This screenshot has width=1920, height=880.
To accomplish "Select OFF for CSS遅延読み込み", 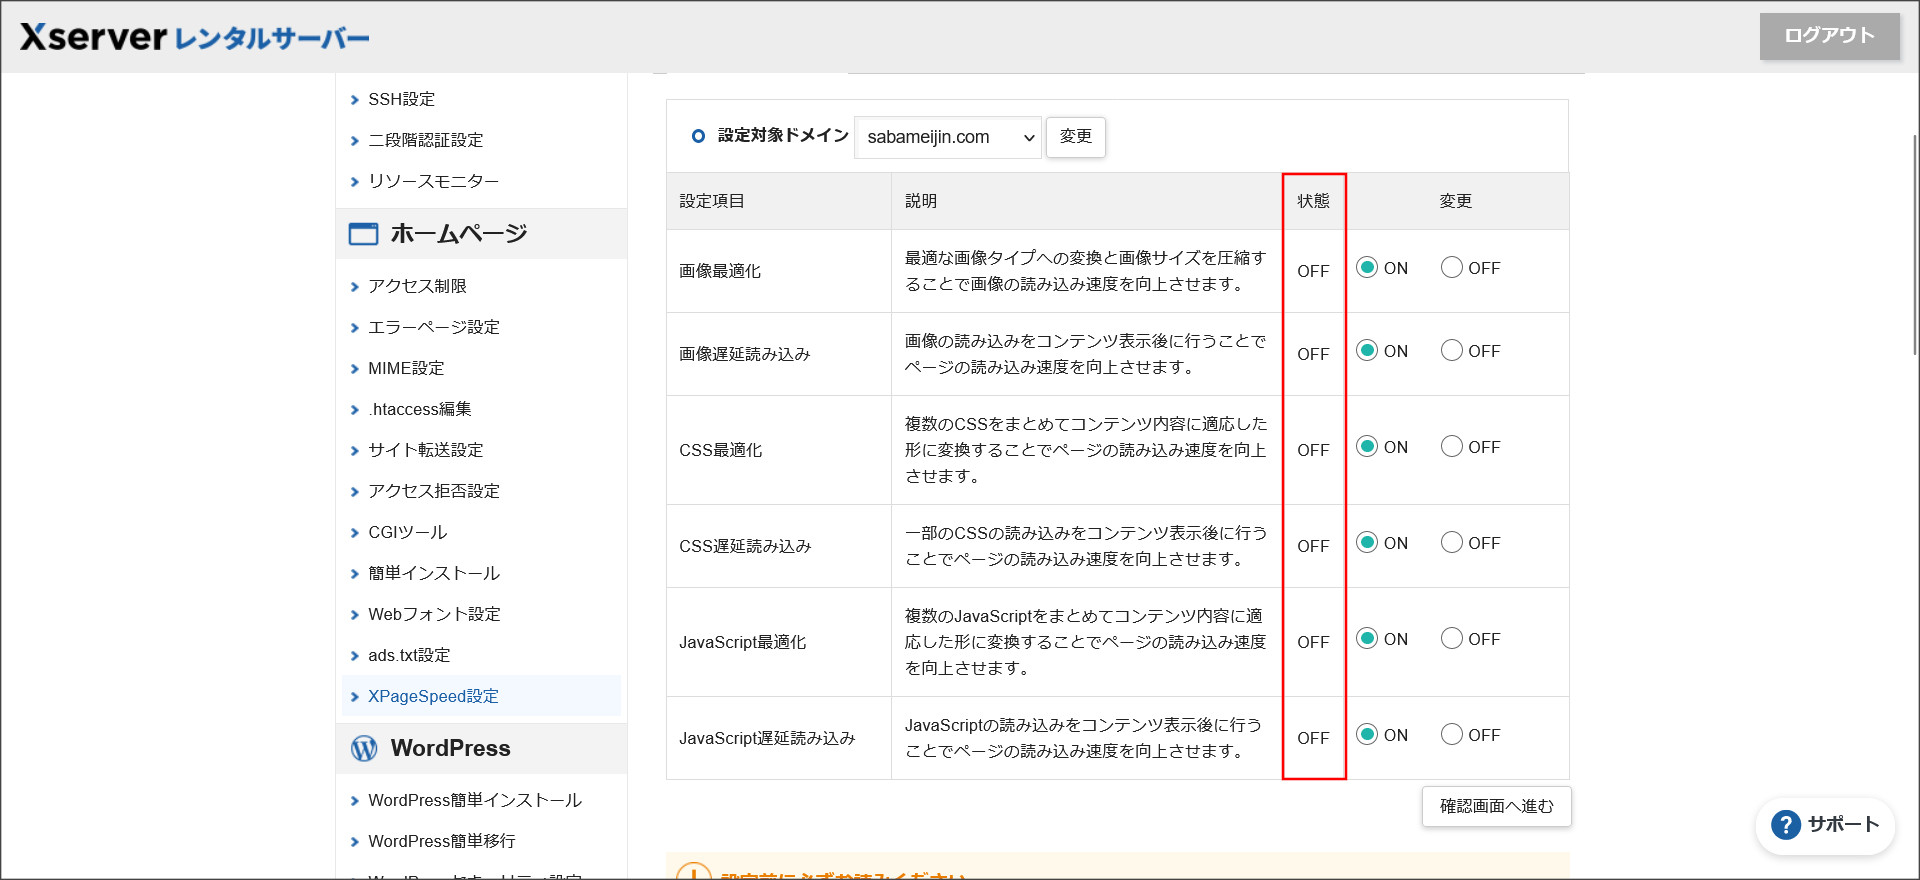I will tap(1452, 542).
